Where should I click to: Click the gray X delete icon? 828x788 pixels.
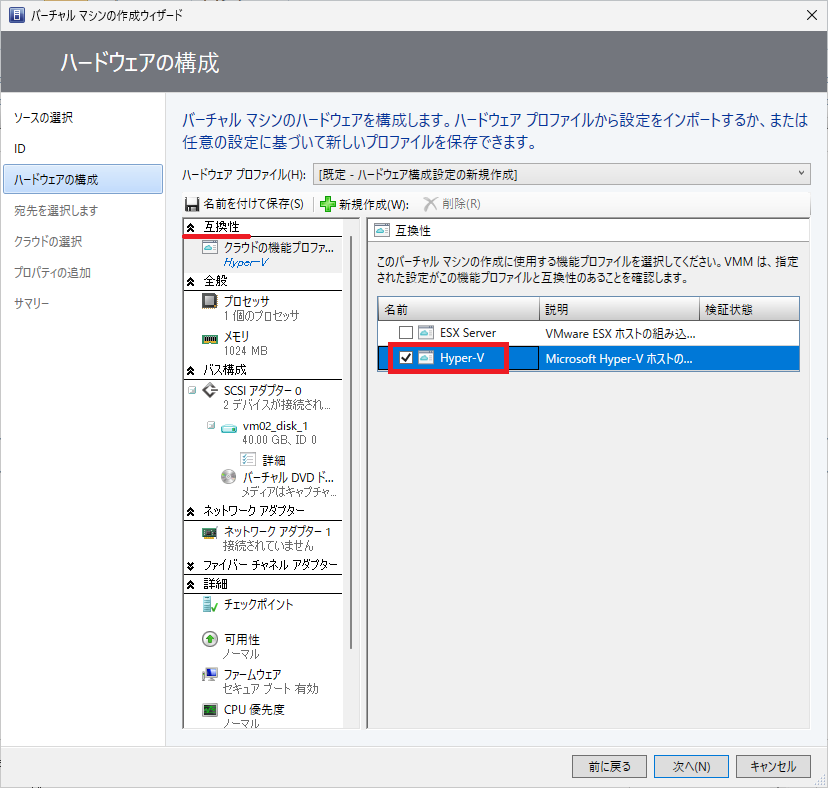(x=430, y=204)
